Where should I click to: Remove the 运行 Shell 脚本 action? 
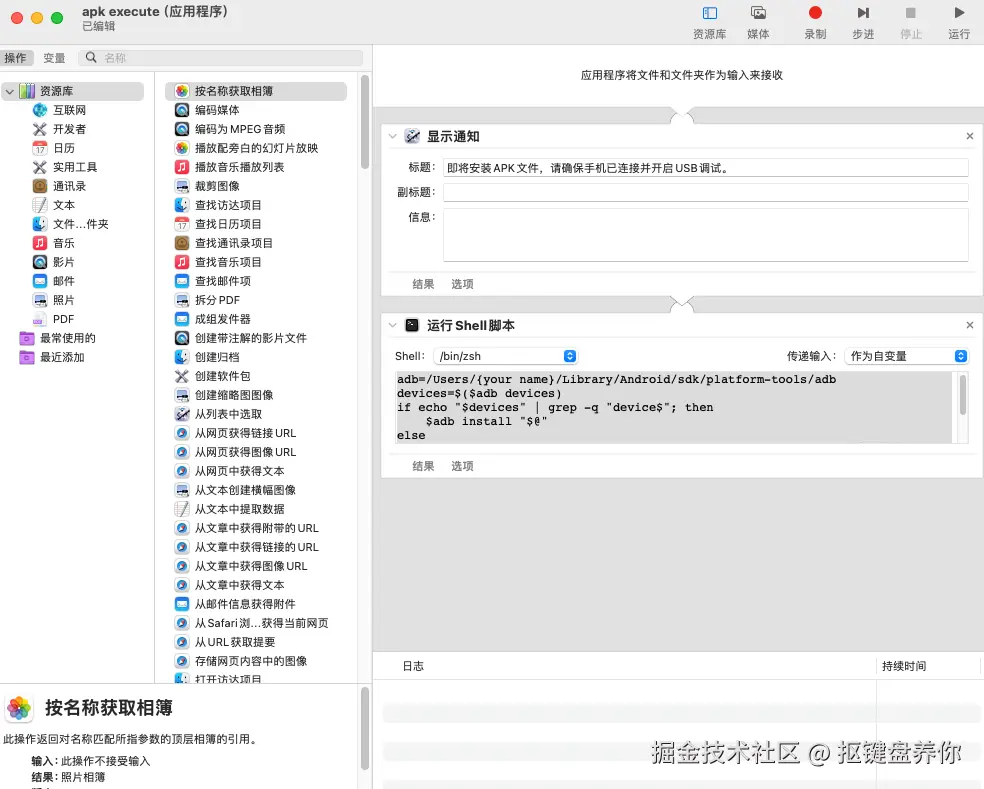click(970, 325)
